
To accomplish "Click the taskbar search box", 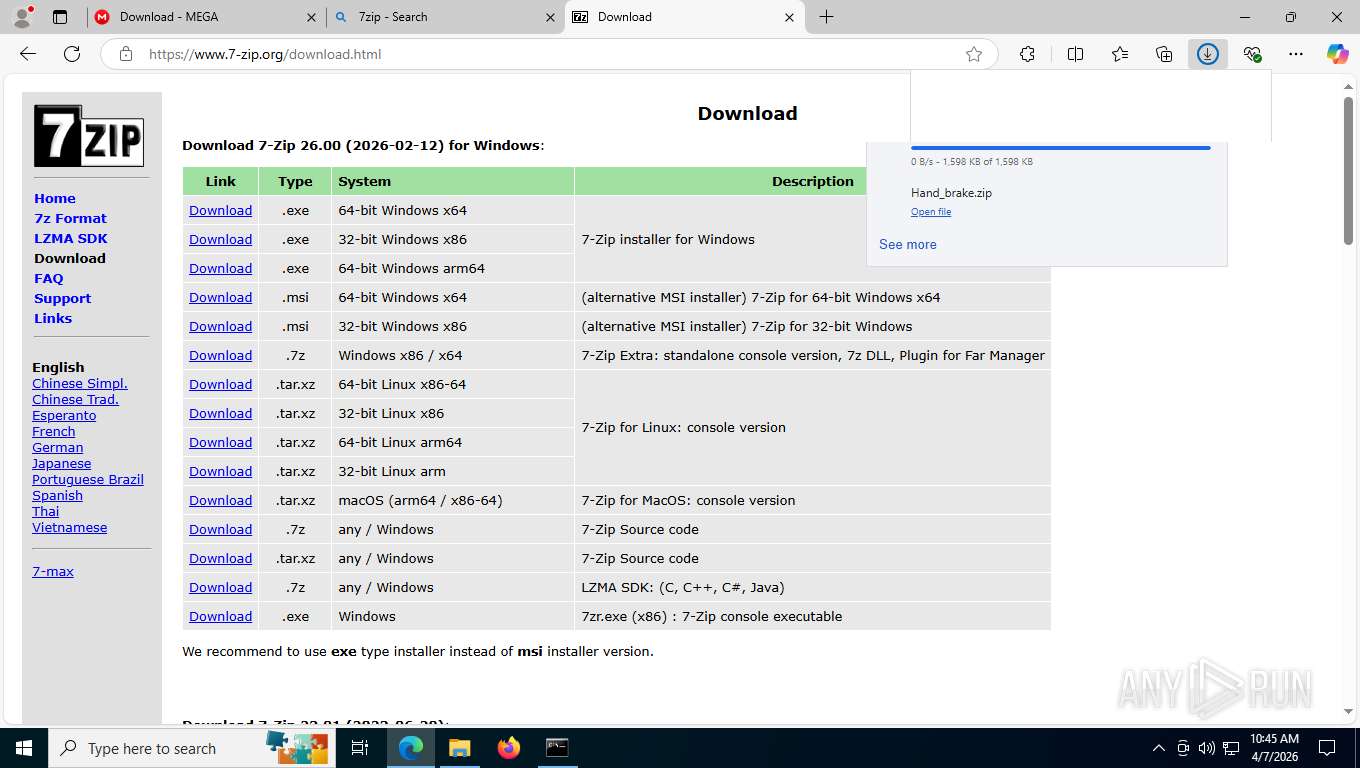I will click(190, 748).
